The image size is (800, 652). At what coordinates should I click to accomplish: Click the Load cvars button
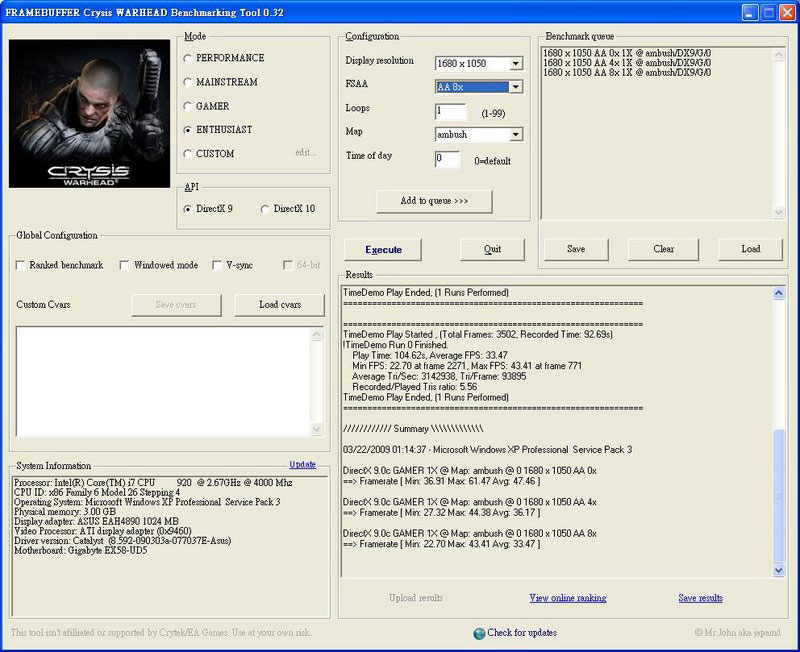(280, 305)
